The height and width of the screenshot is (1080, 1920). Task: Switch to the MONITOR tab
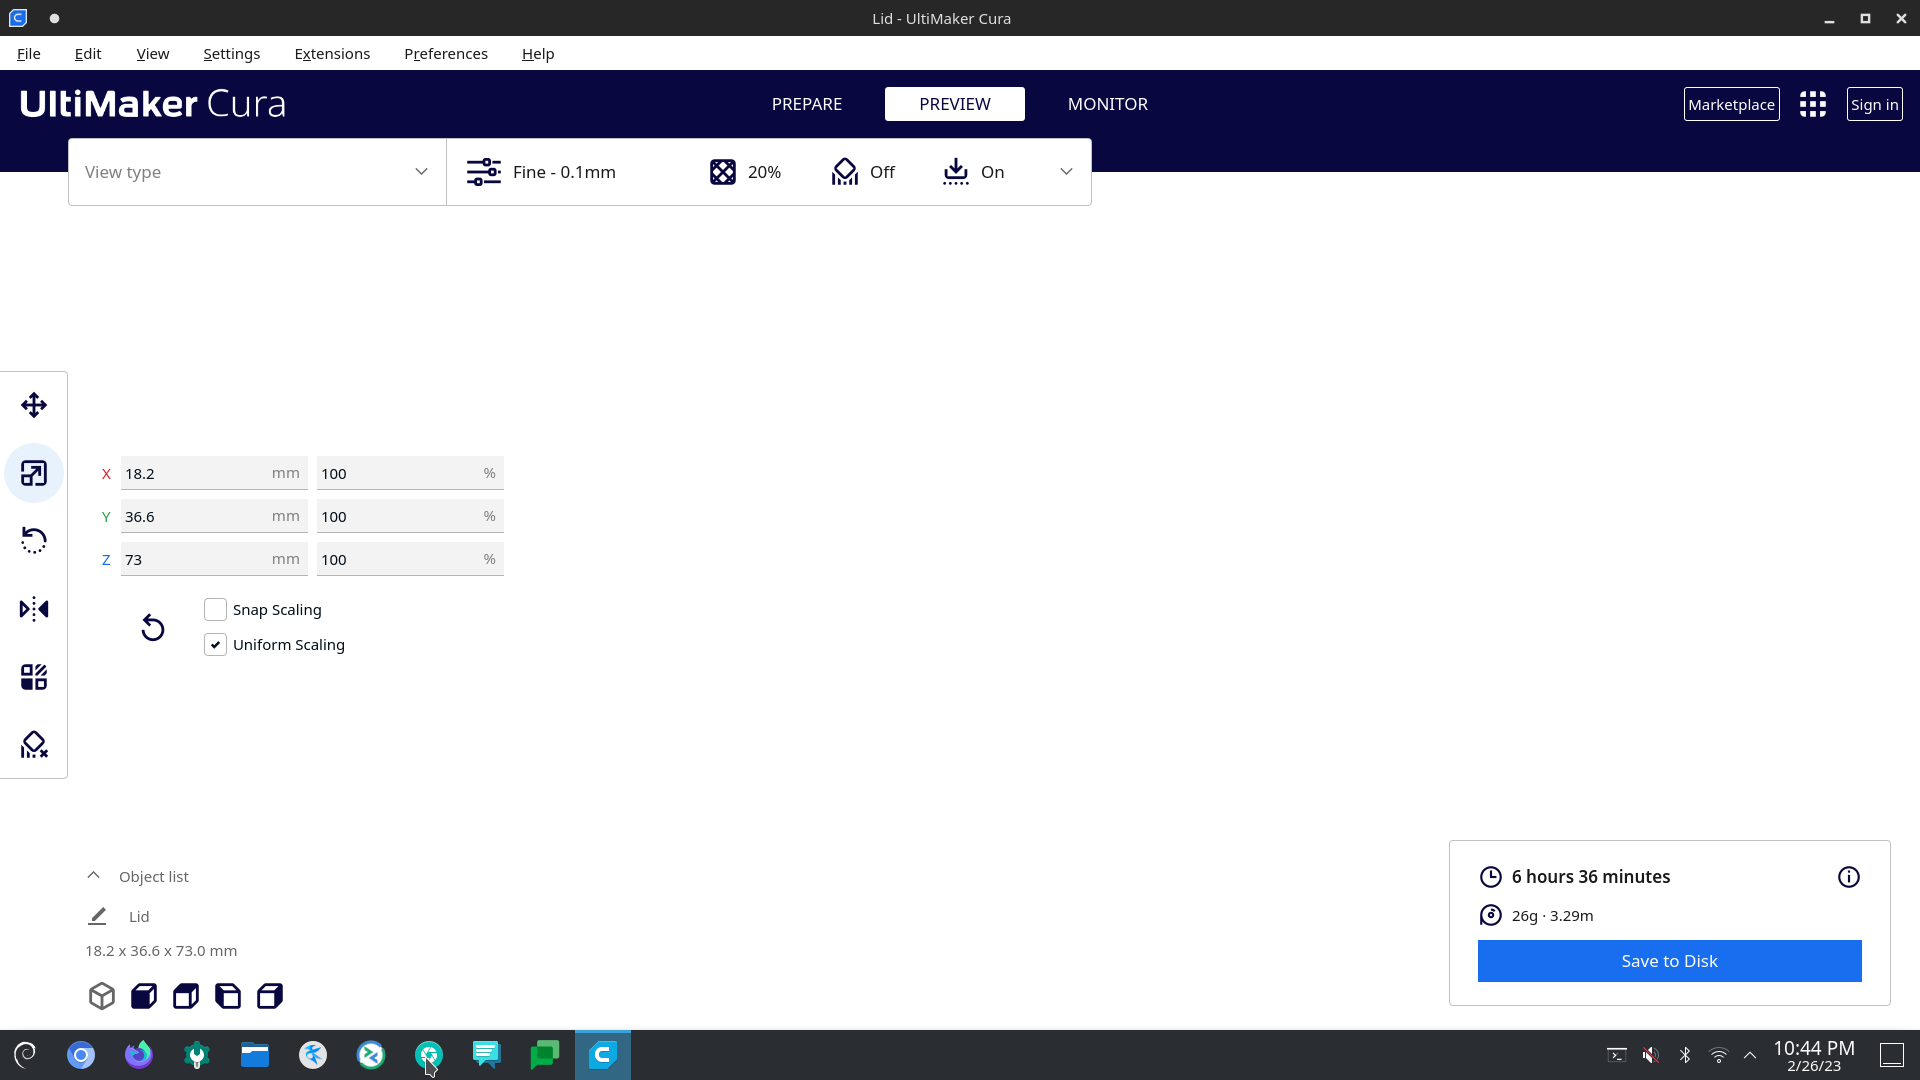point(1107,103)
